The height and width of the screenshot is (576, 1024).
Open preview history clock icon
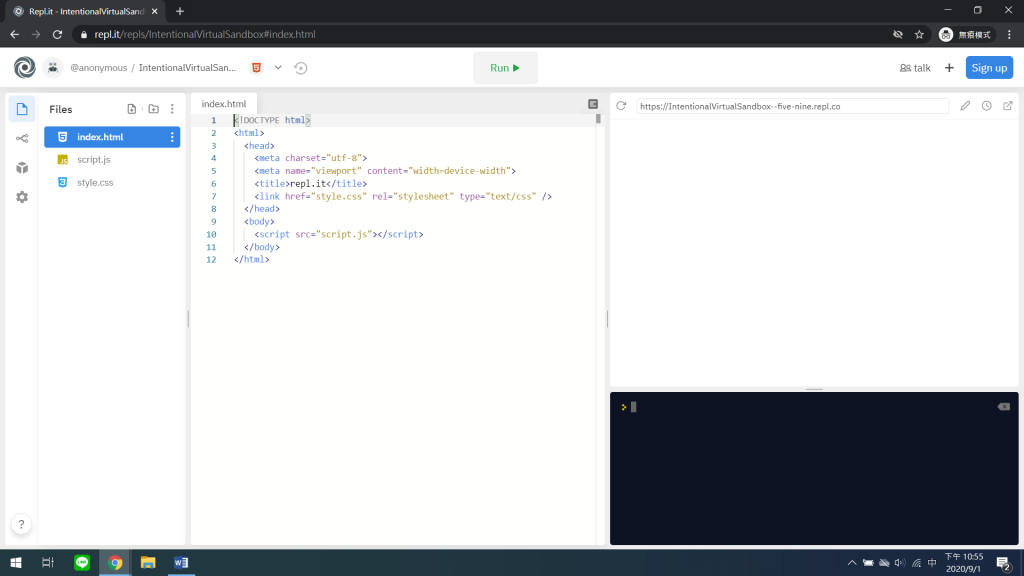click(x=987, y=106)
